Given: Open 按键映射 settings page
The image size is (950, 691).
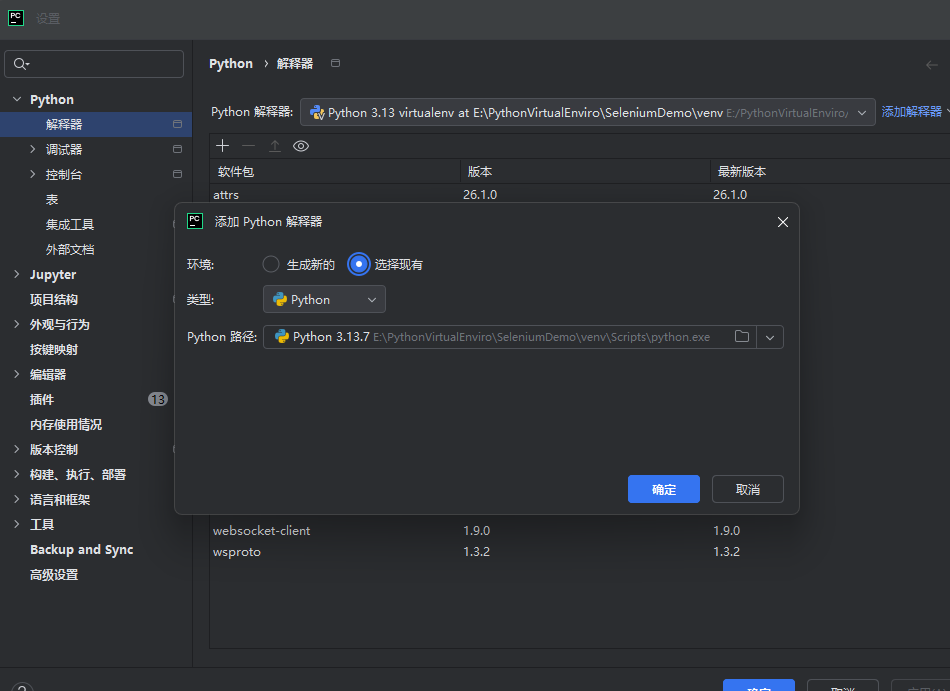Looking at the screenshot, I should (x=54, y=349).
